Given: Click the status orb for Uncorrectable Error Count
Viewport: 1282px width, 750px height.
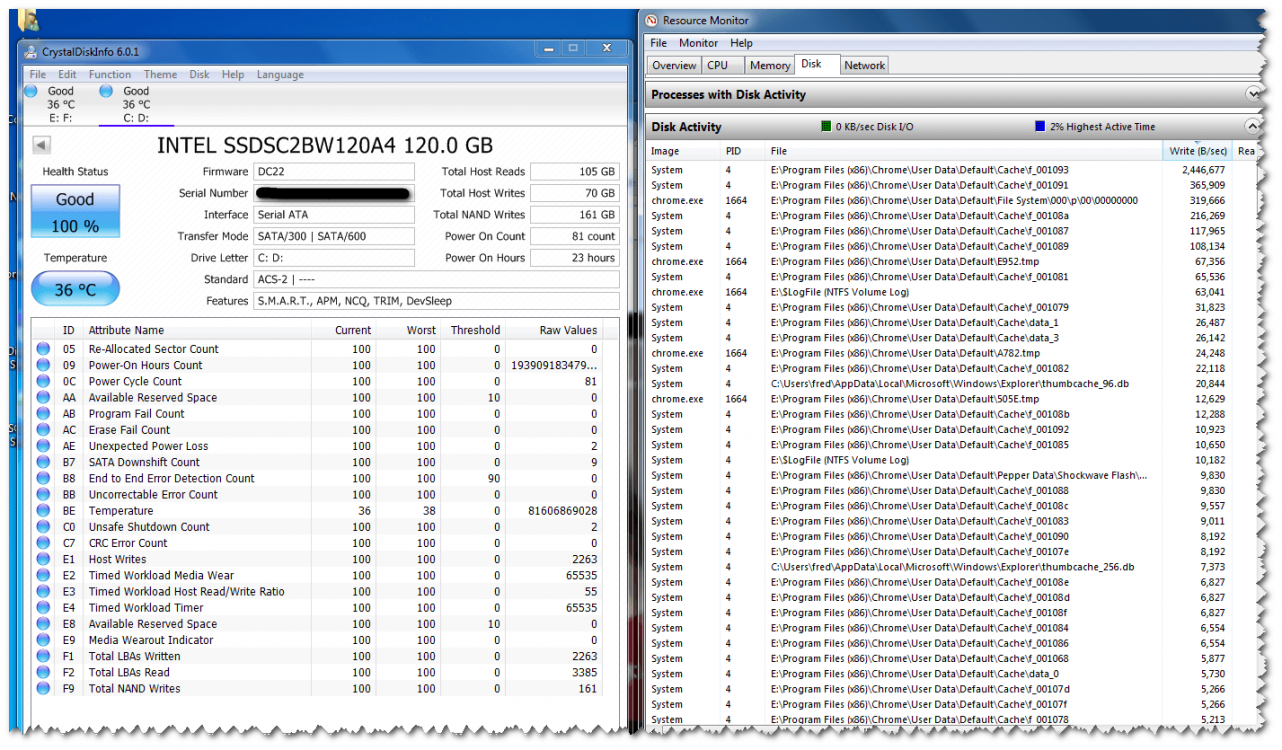Looking at the screenshot, I should [x=43, y=495].
